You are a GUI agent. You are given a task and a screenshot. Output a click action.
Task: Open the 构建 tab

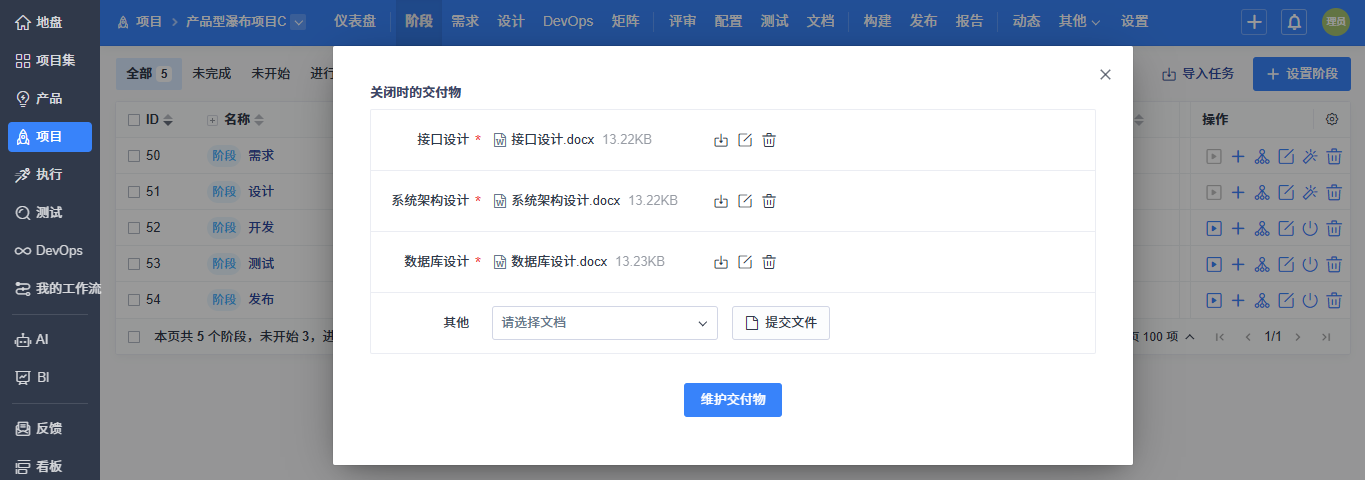(x=877, y=21)
